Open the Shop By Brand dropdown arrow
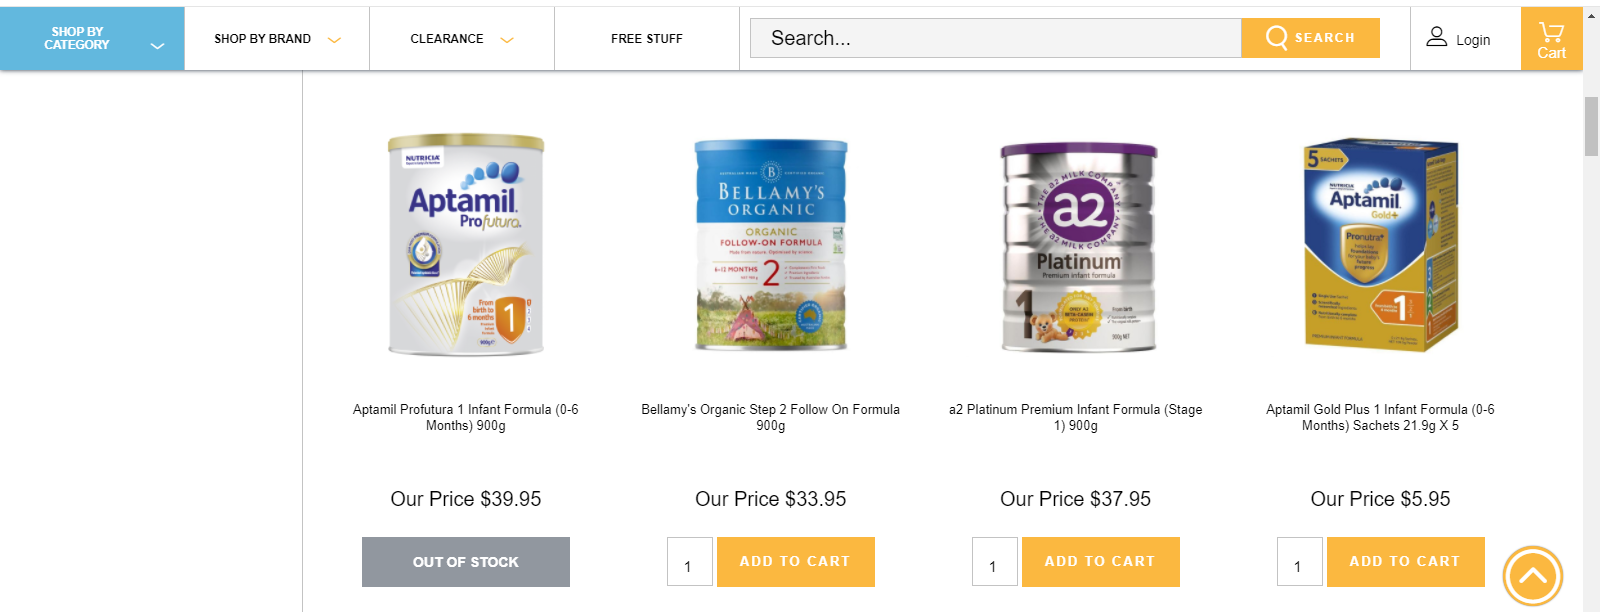This screenshot has width=1600, height=612. click(x=334, y=40)
